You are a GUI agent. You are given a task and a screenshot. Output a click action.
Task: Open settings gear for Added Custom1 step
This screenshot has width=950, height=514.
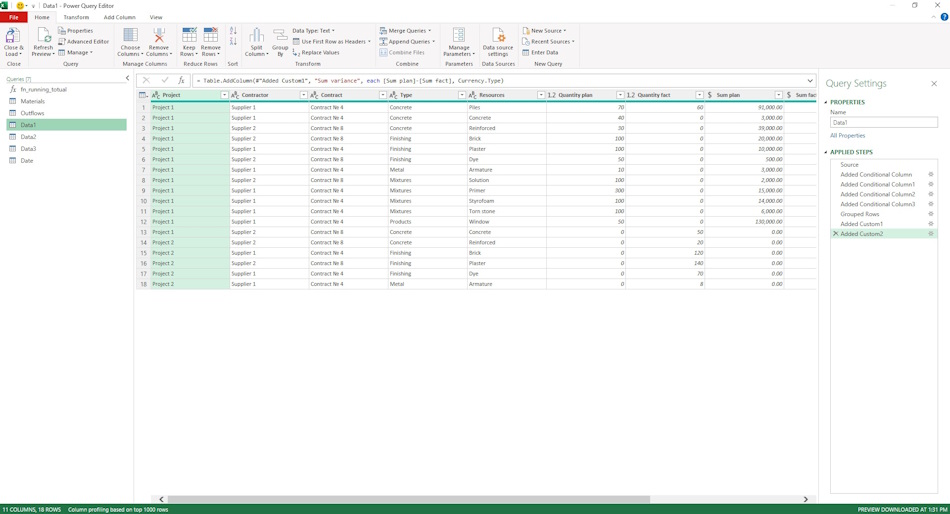click(x=931, y=224)
